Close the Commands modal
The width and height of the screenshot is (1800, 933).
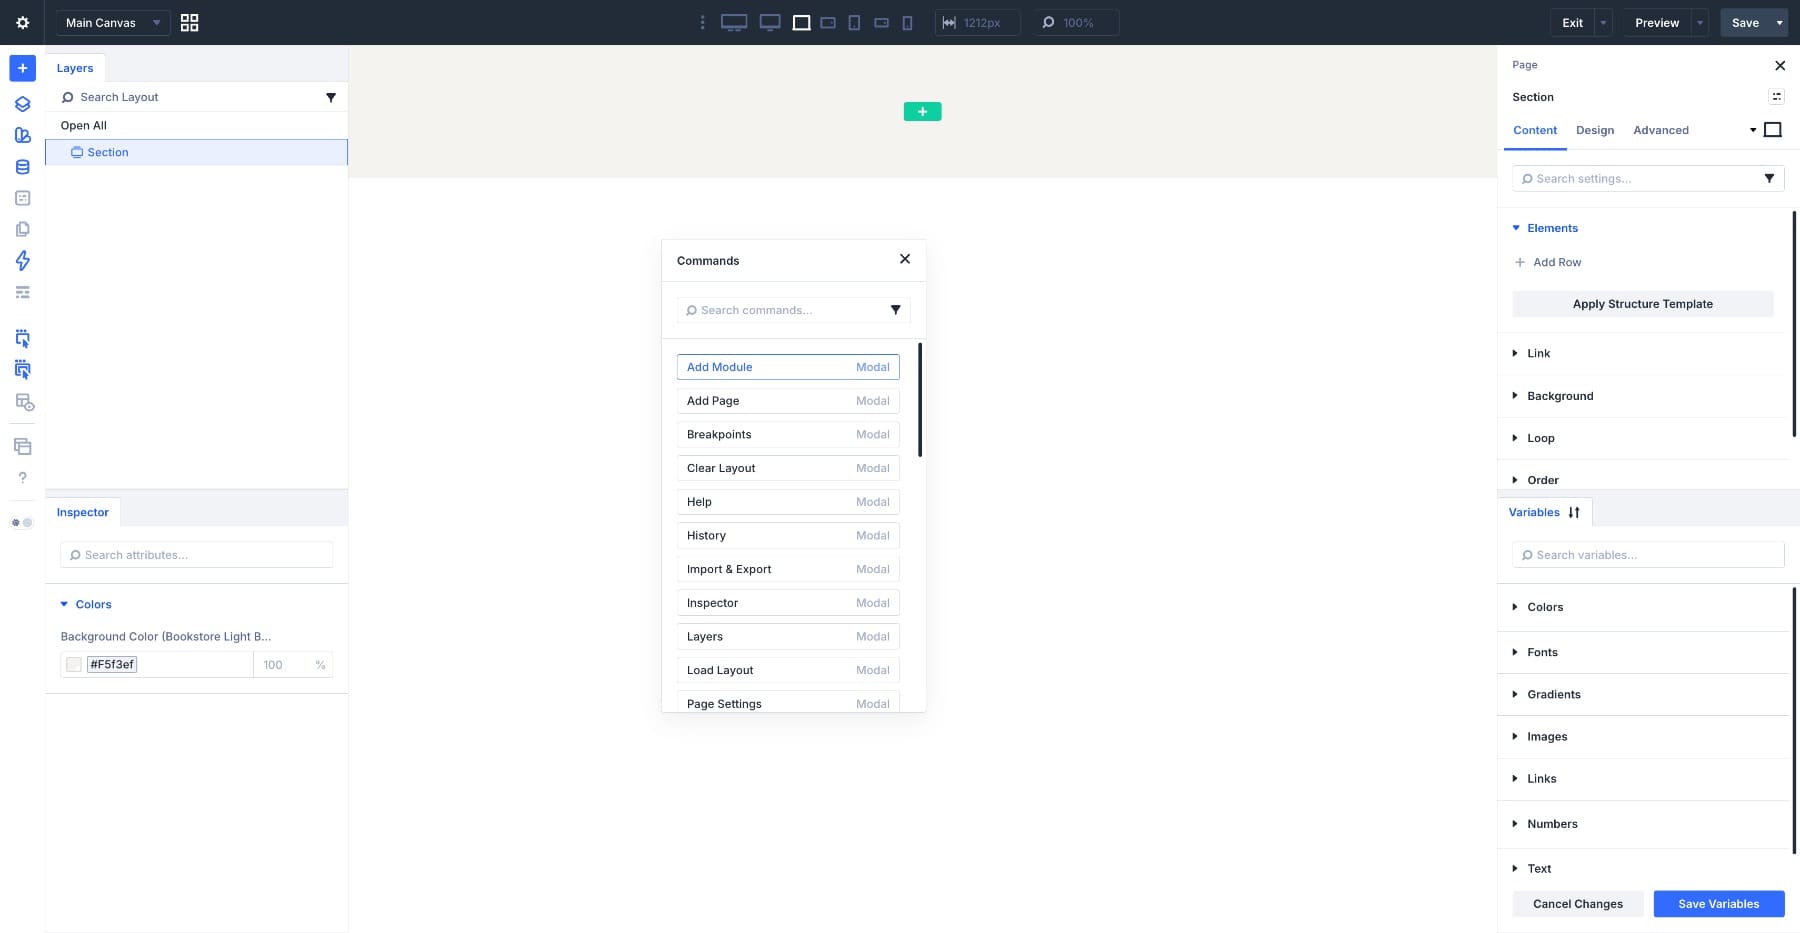point(905,259)
